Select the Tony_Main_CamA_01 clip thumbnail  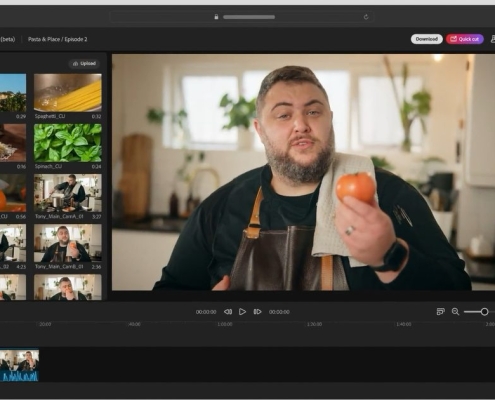tap(68, 193)
